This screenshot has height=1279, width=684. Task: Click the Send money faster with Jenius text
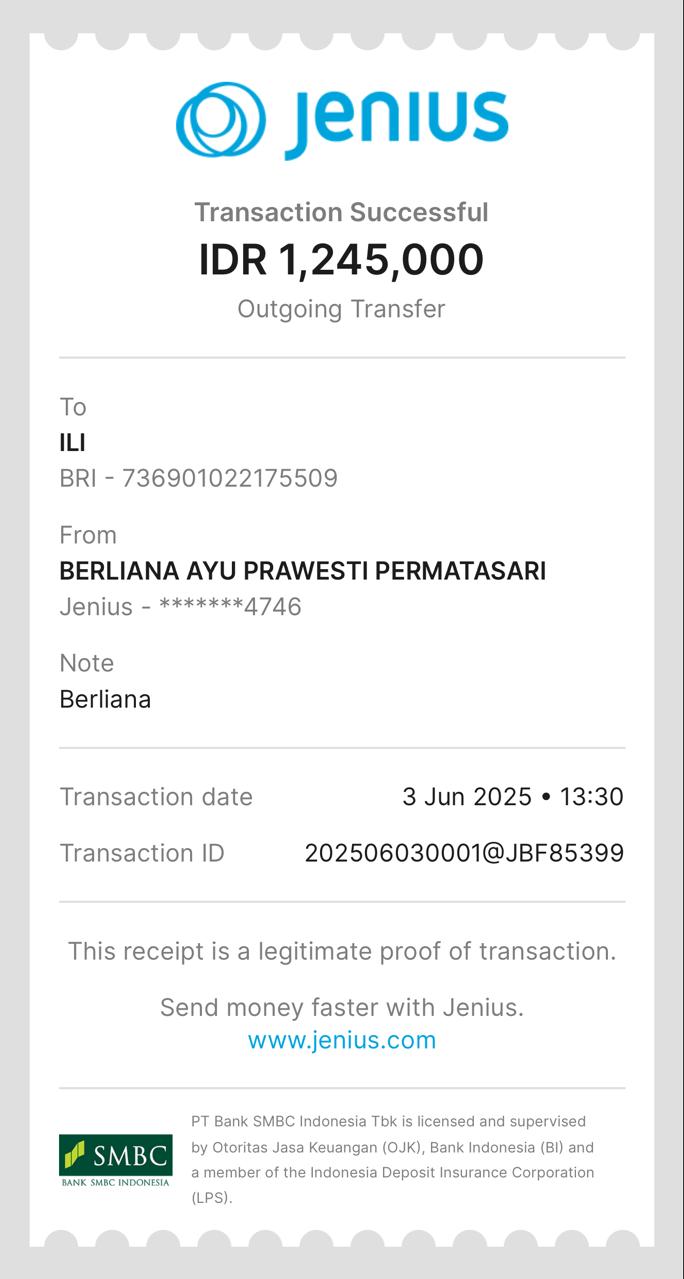tap(341, 1007)
